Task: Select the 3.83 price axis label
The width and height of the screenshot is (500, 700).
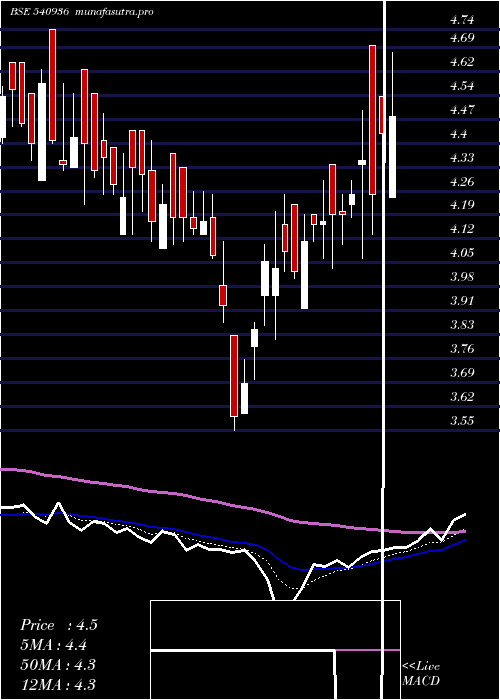Action: click(462, 325)
